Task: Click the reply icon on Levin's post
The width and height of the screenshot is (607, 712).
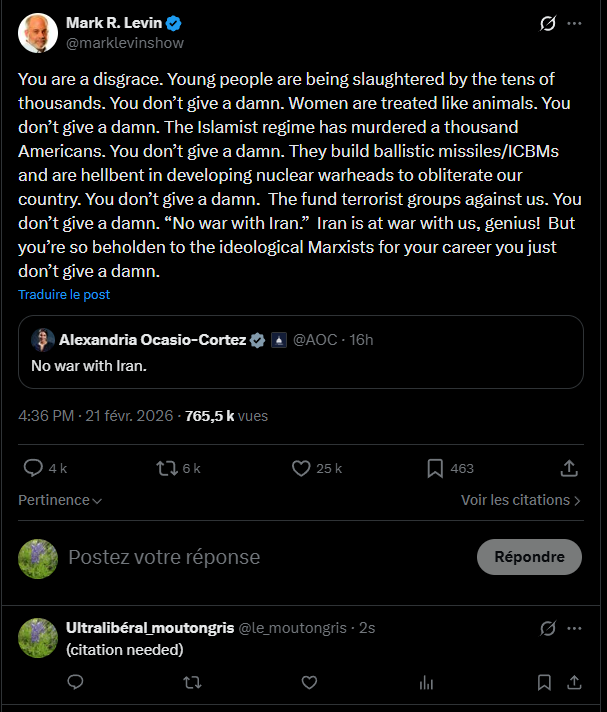Action: 33,468
